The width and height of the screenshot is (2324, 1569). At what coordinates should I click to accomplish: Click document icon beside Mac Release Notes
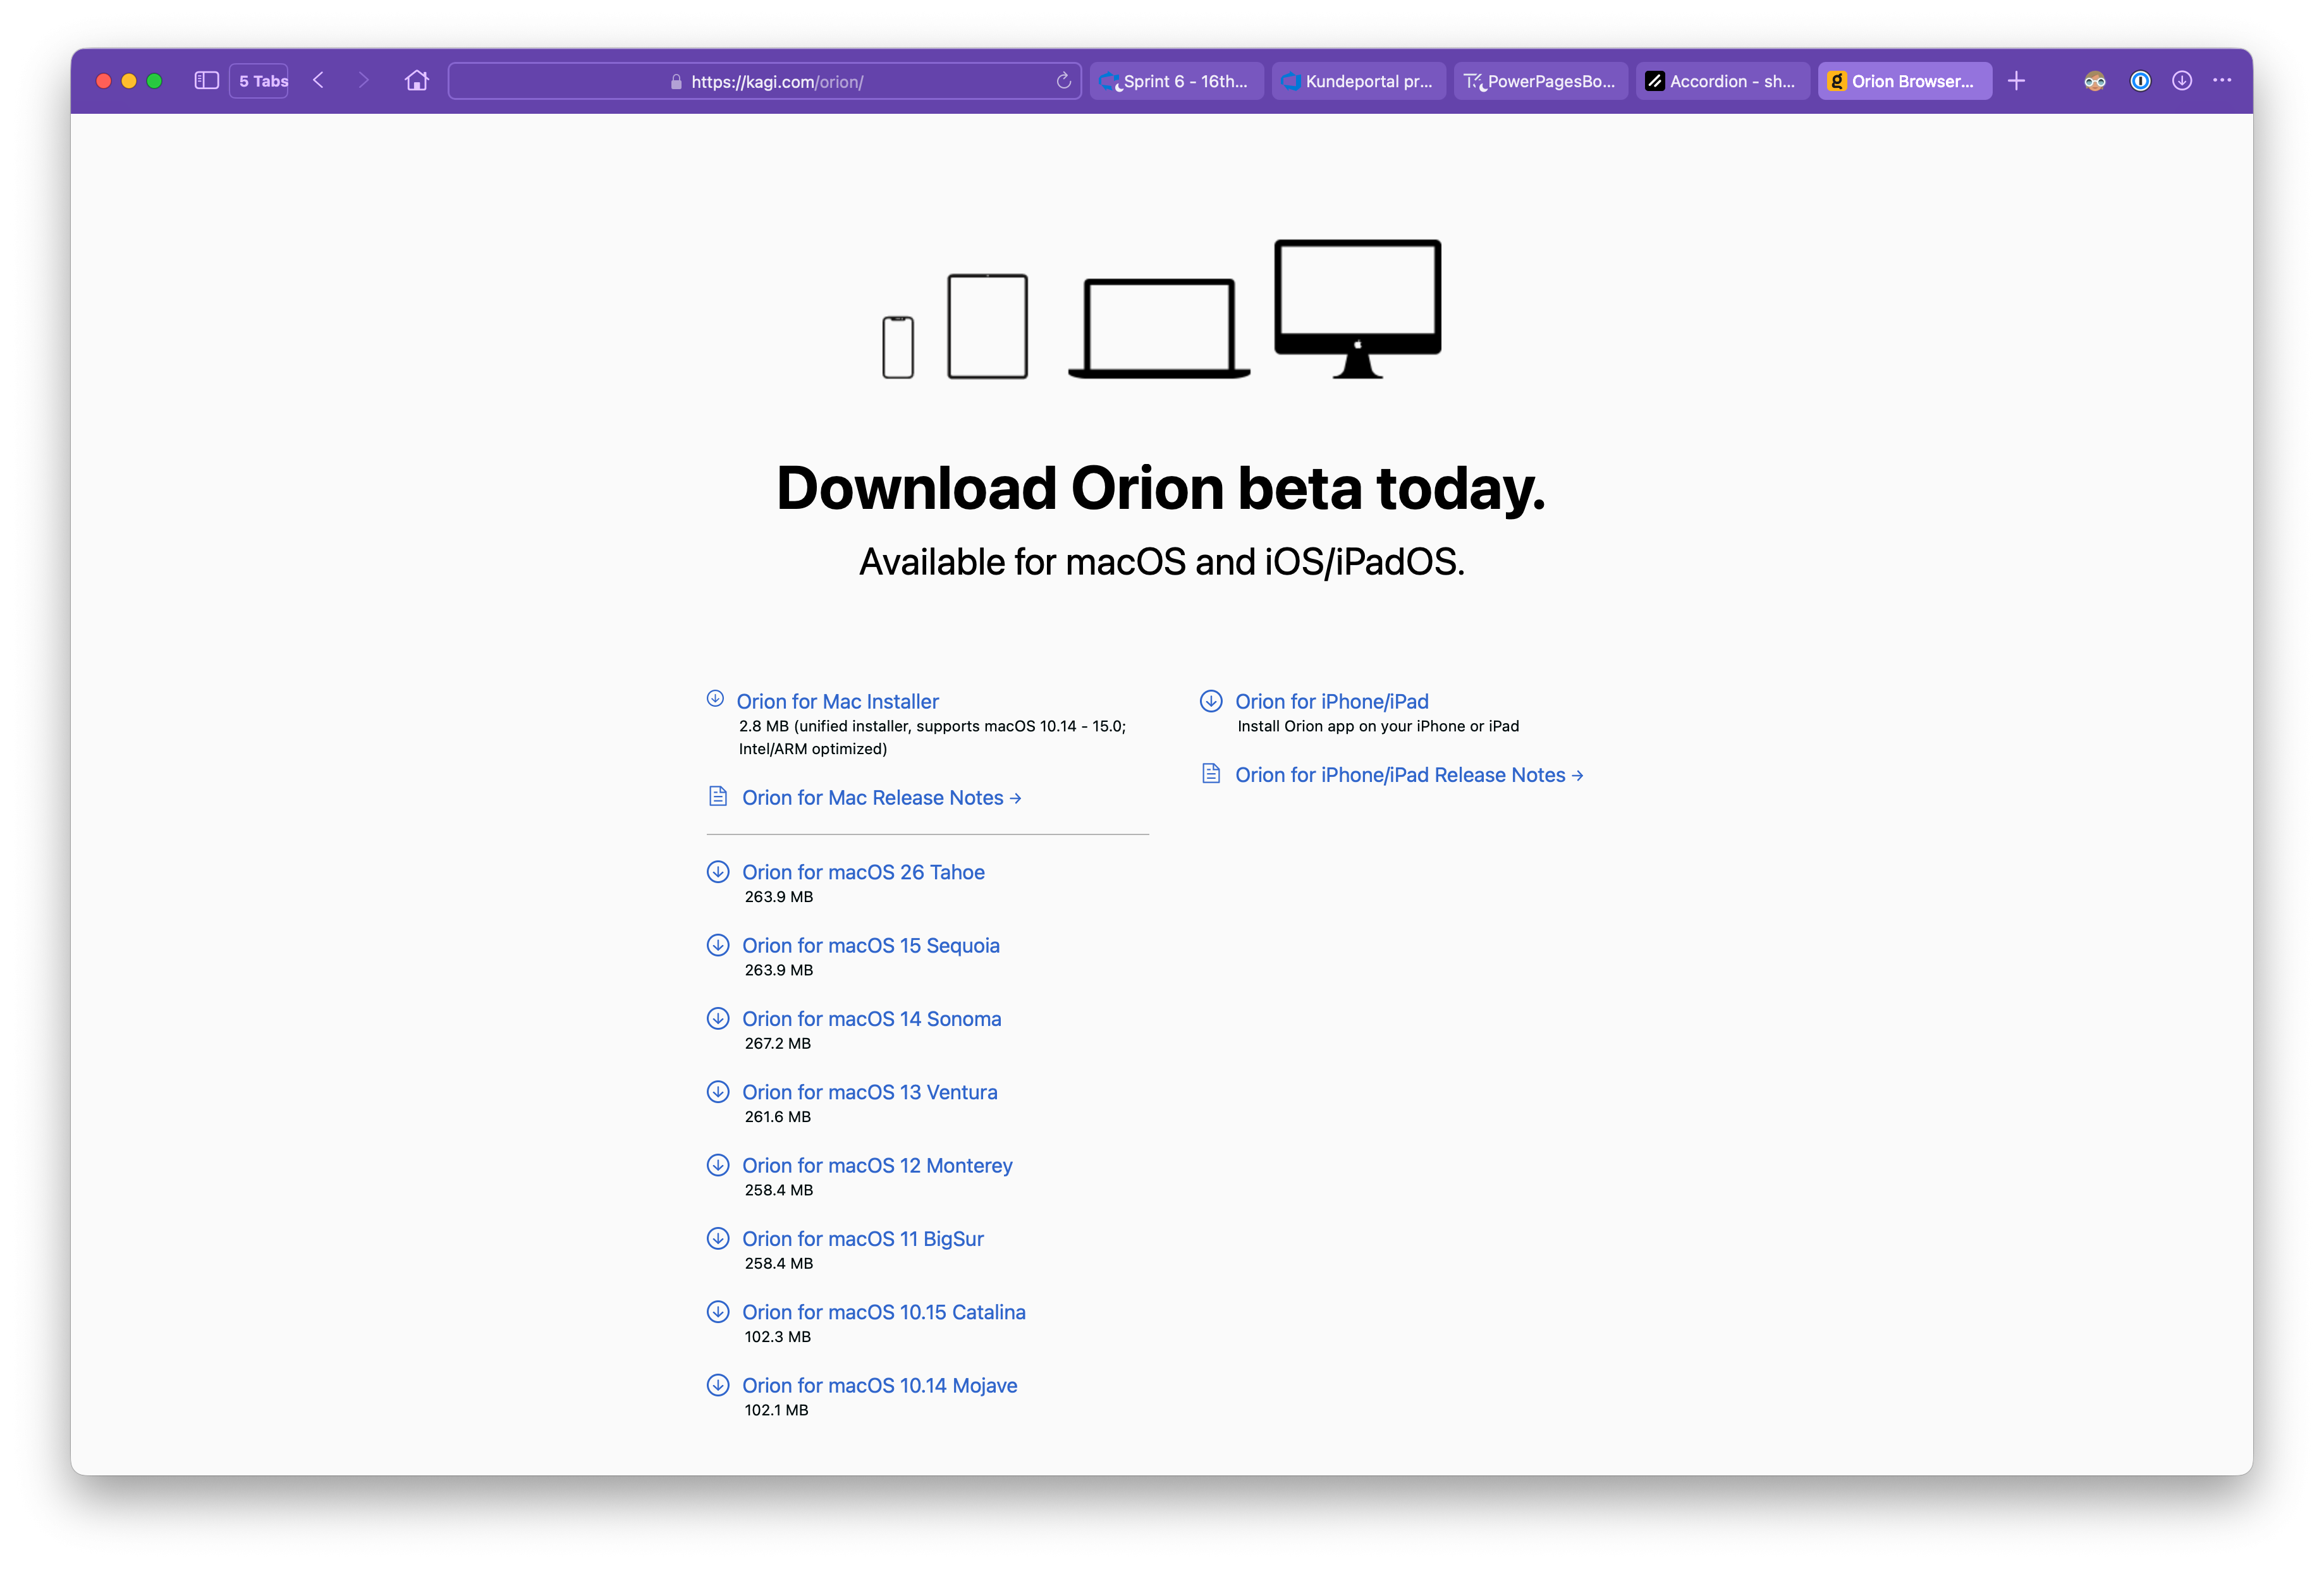point(718,796)
